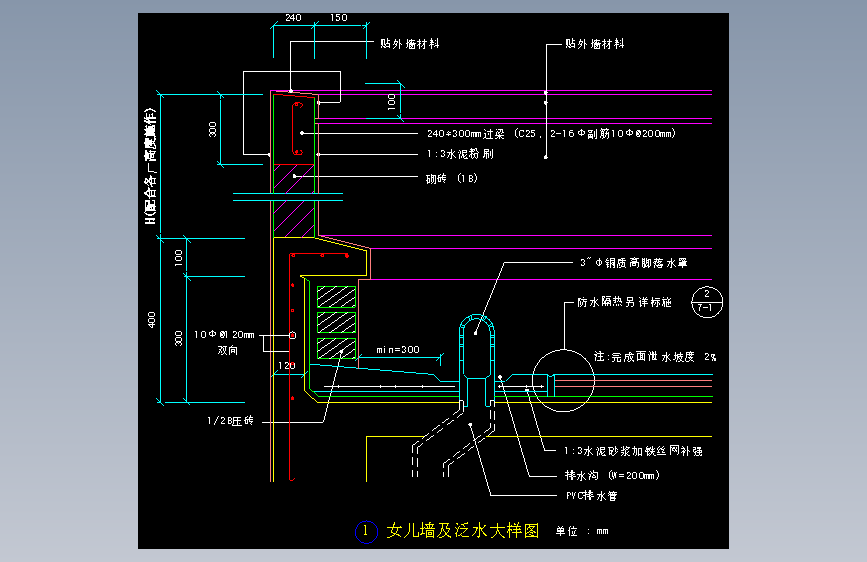Click the 240*300mm过梁 beam annotation

551,133
